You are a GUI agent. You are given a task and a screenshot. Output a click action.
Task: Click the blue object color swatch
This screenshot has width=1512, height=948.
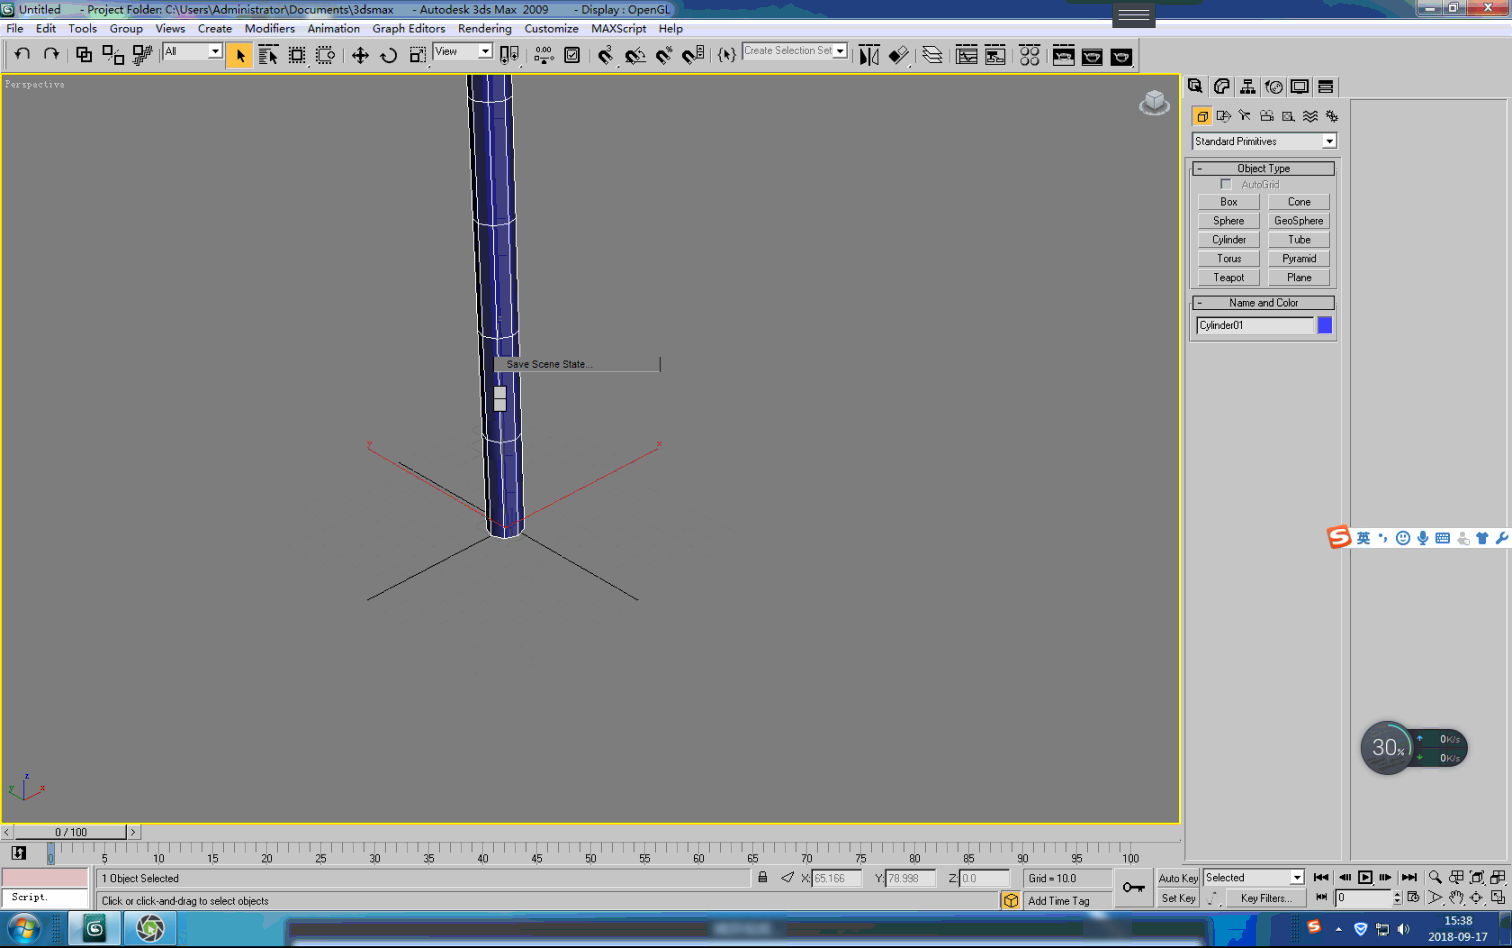(x=1324, y=325)
